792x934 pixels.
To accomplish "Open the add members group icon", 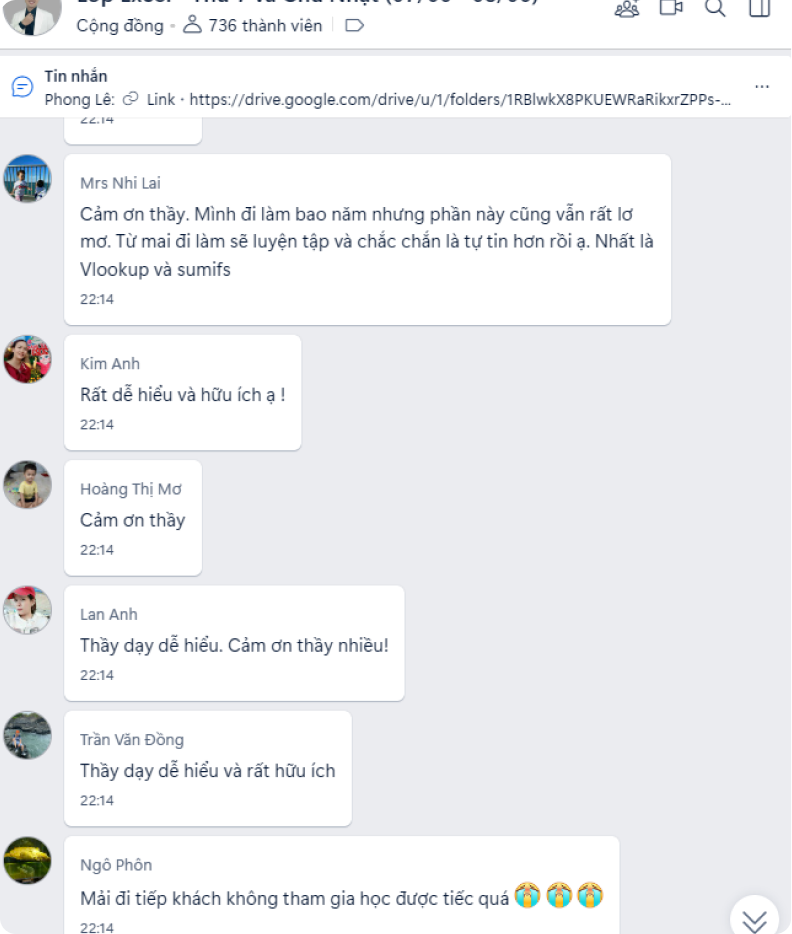I will (626, 8).
